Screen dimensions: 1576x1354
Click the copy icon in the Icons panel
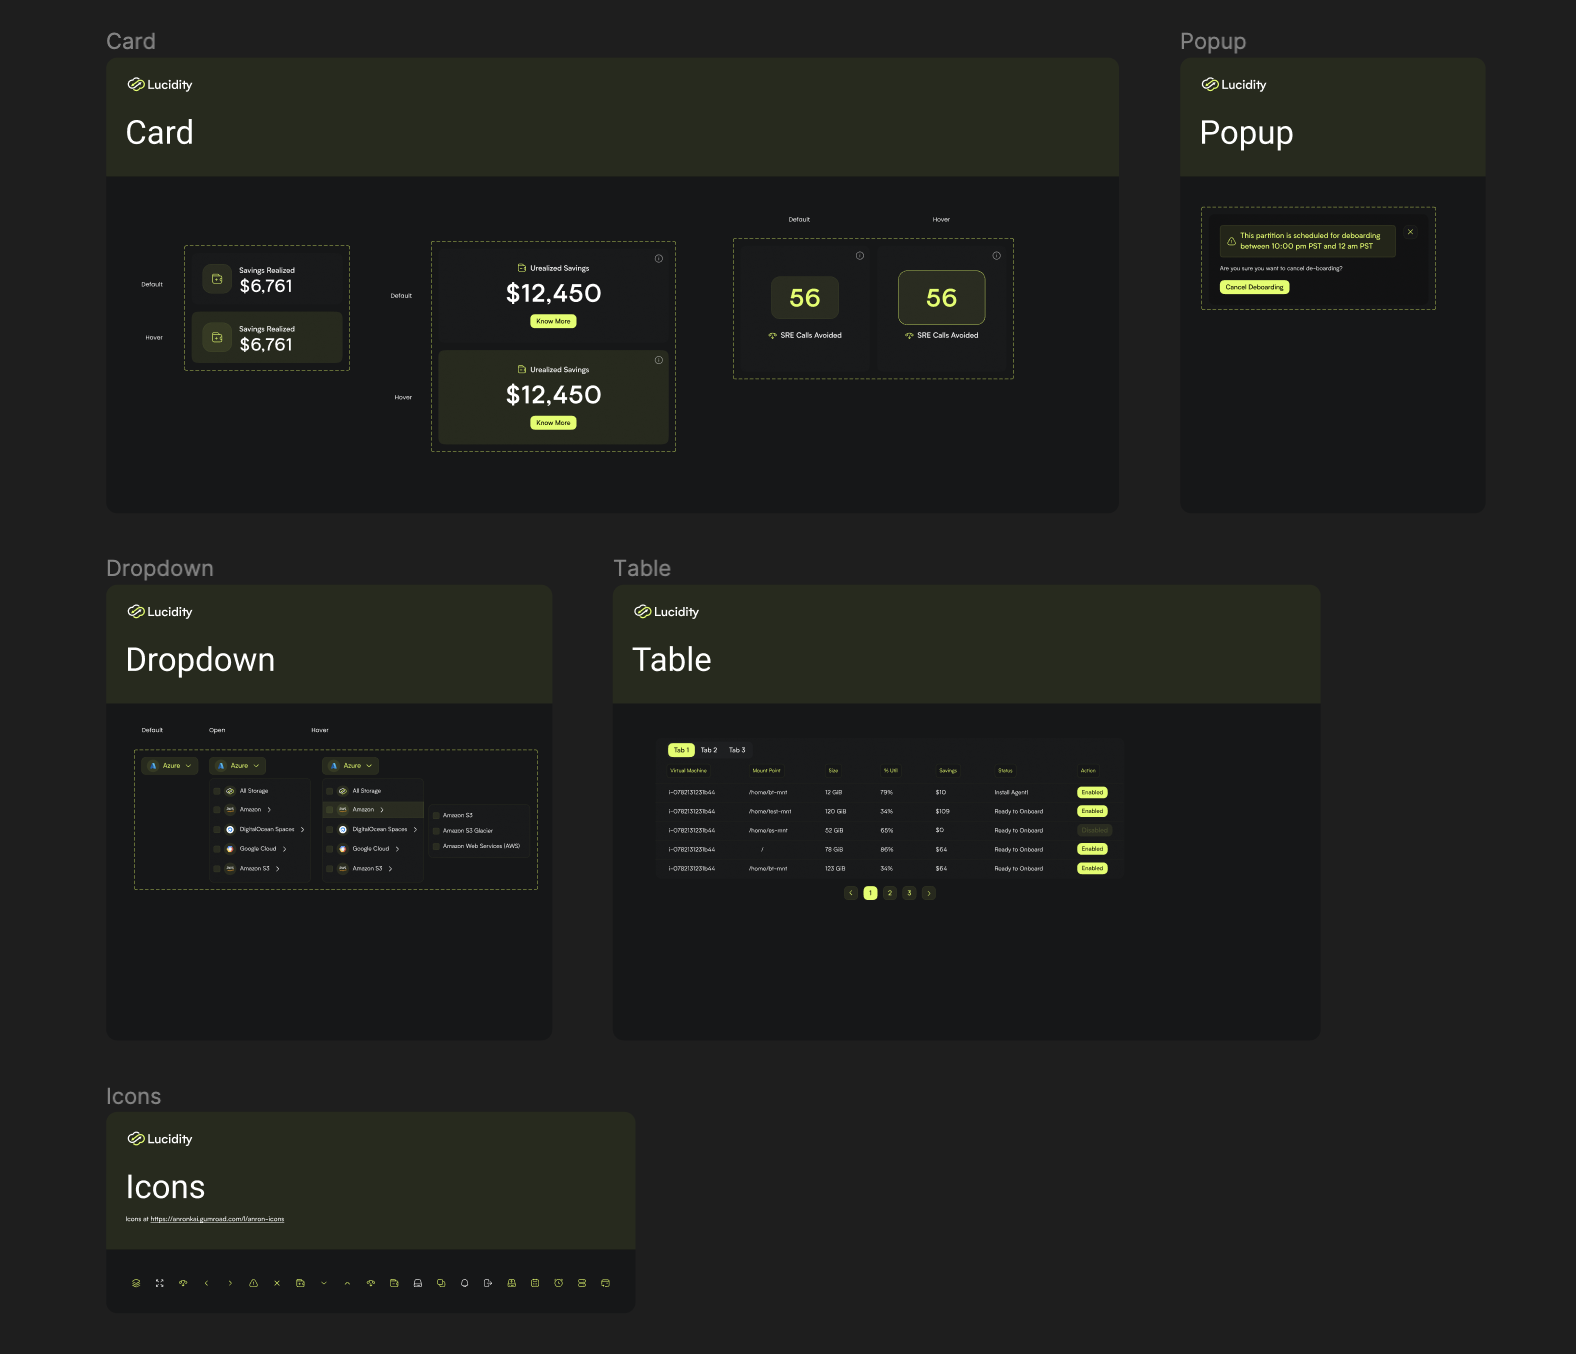[x=441, y=1283]
